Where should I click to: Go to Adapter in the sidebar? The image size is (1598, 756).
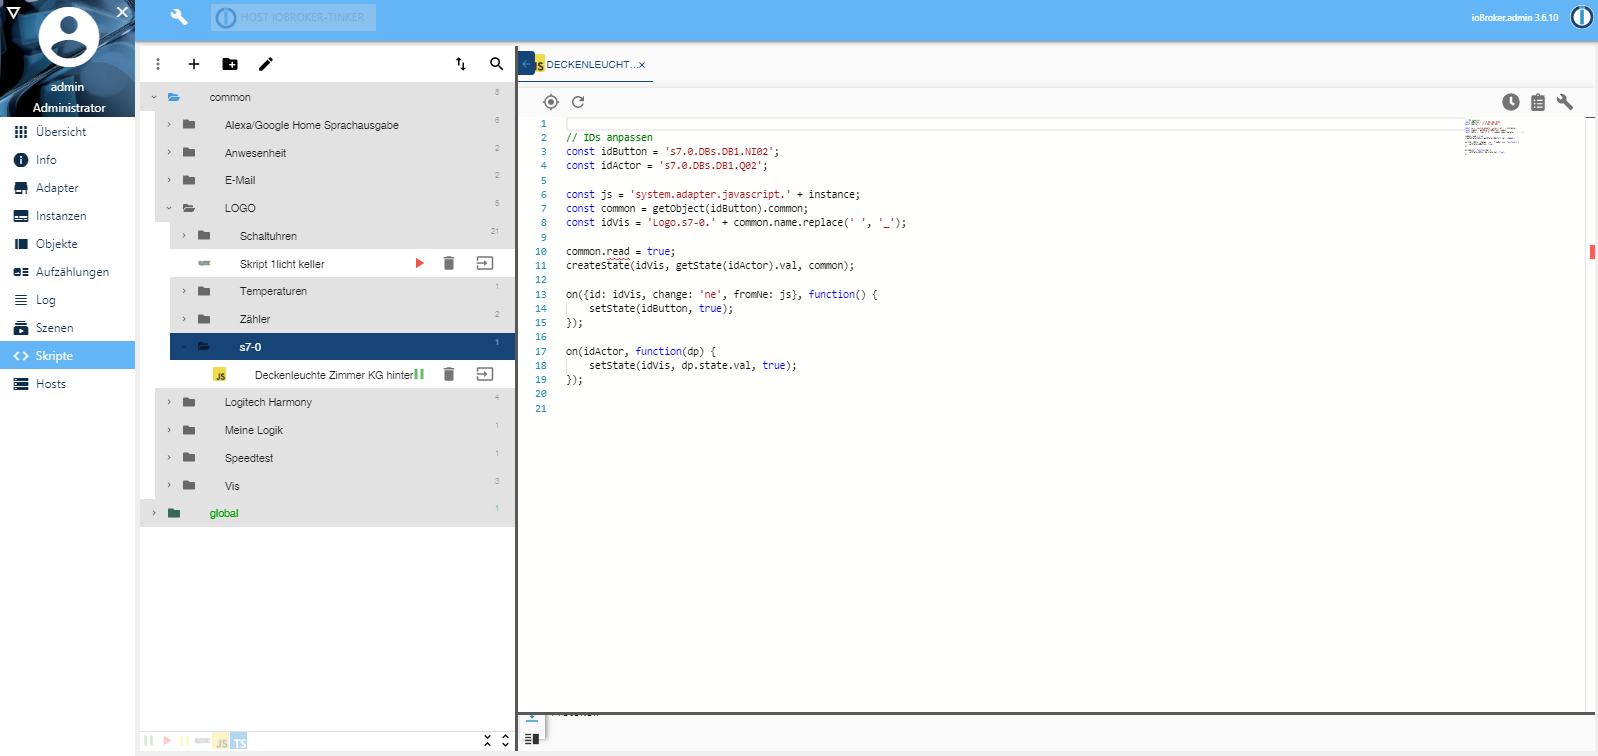pyautogui.click(x=67, y=187)
